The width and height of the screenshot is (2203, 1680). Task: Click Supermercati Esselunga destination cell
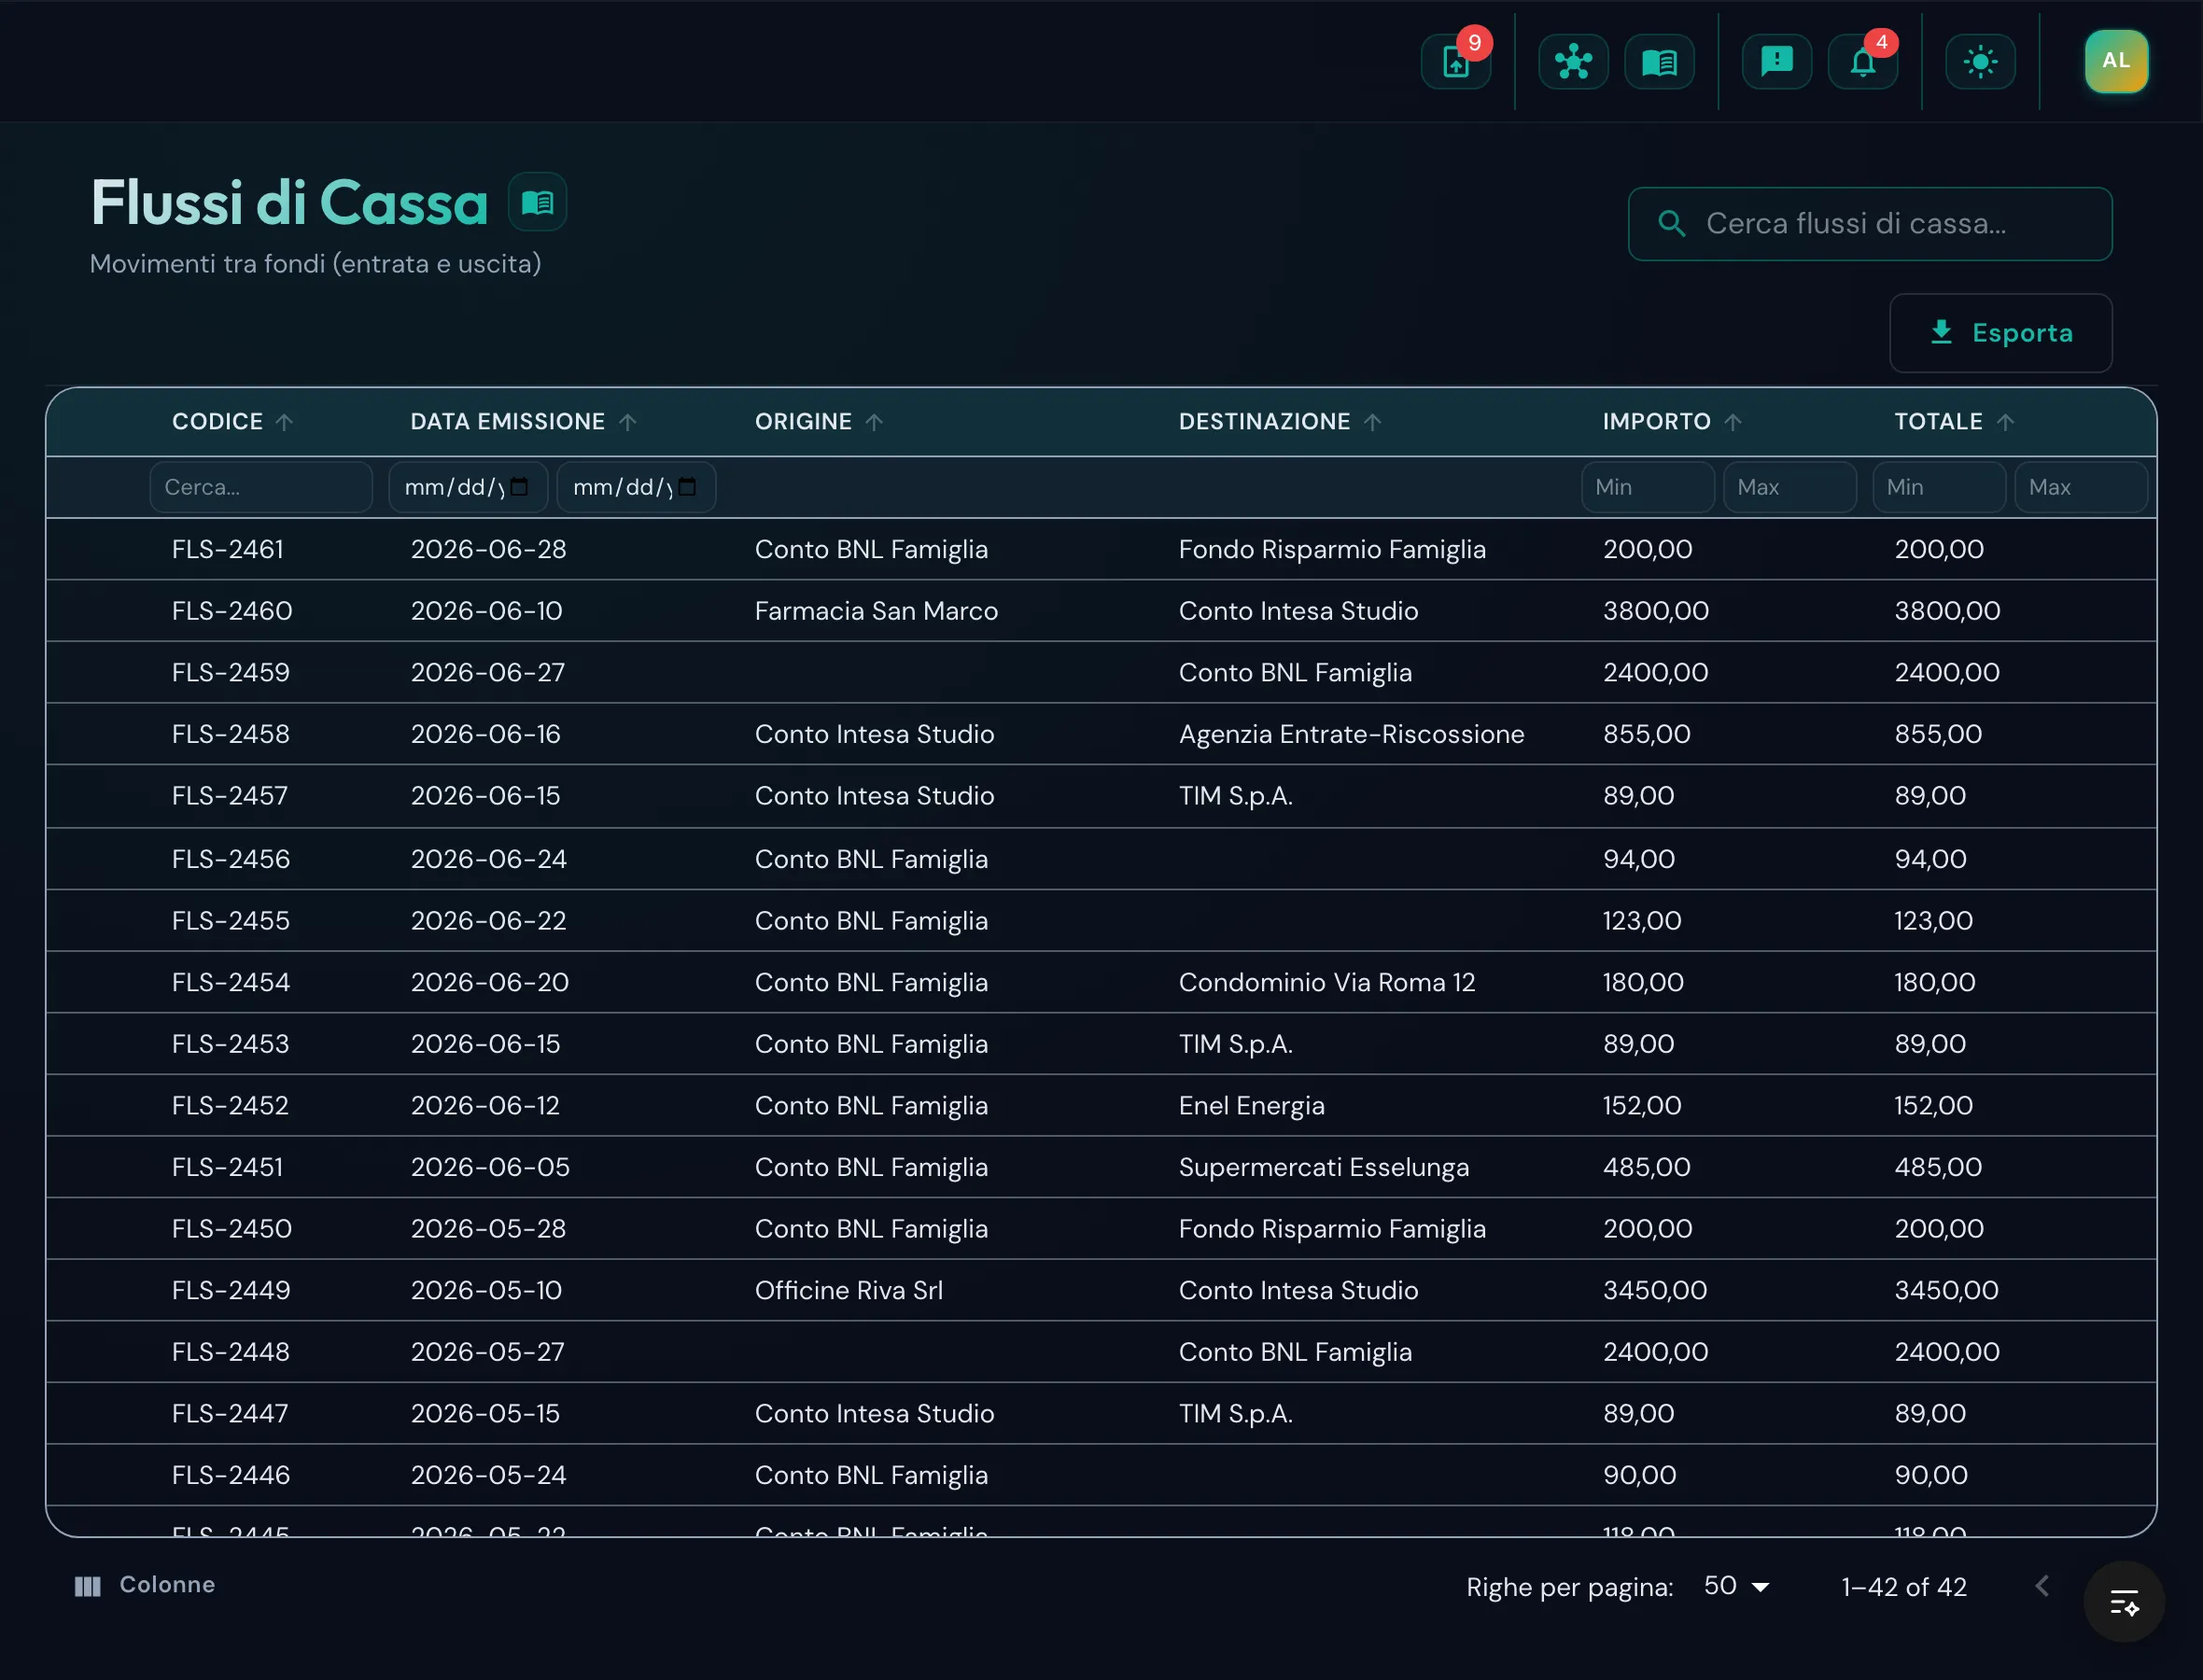[x=1323, y=1167]
